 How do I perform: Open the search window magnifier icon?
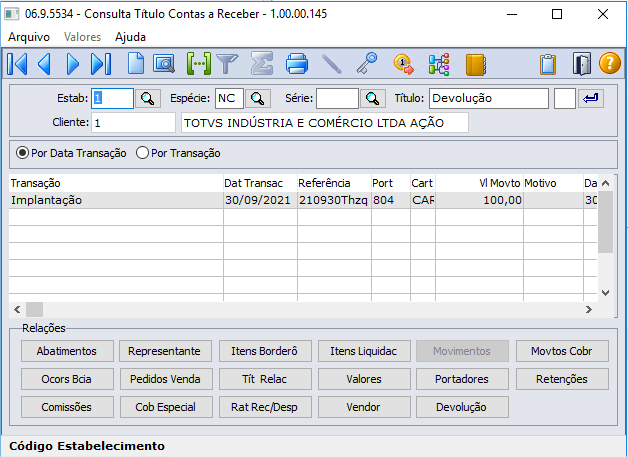click(164, 64)
